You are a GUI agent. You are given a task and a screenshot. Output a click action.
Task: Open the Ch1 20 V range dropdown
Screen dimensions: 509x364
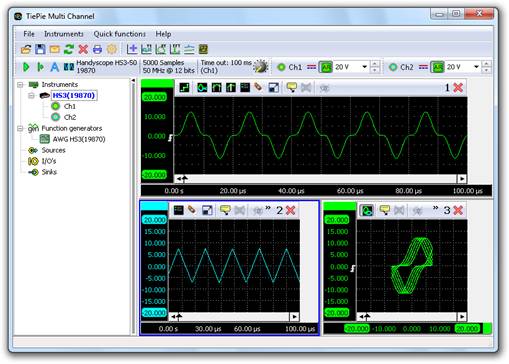coord(364,67)
